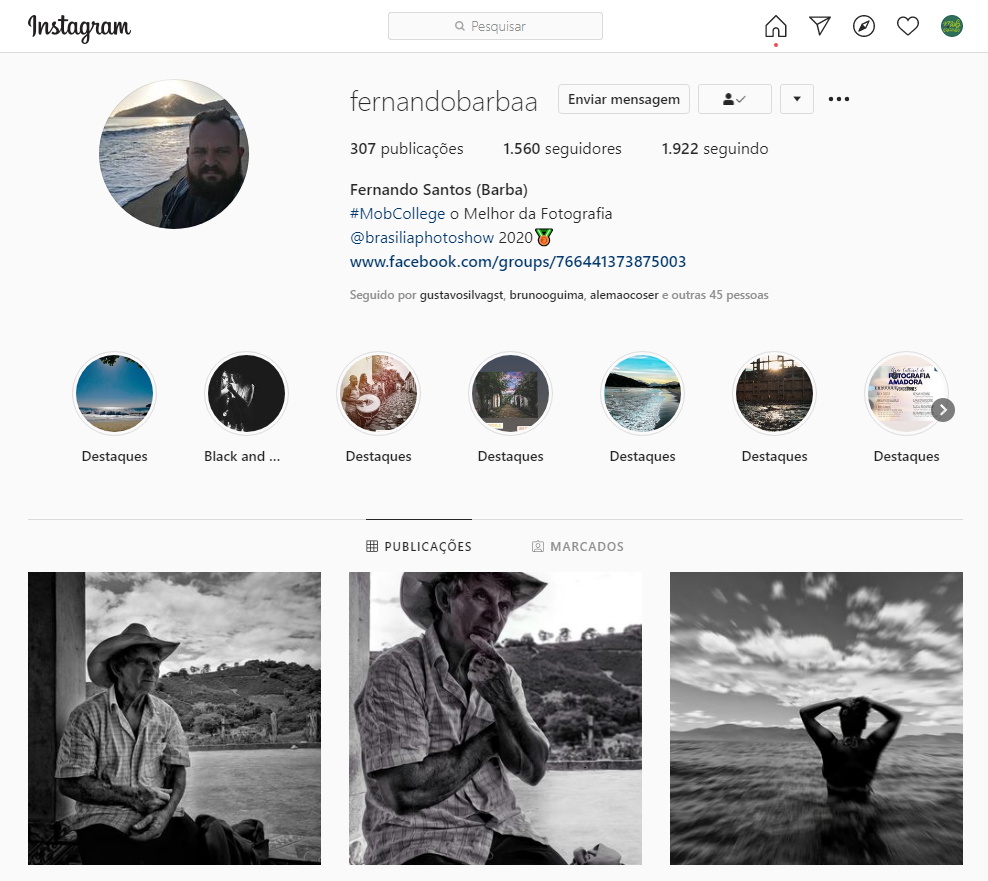Click the Instagram logo
Viewport: 988px width, 881px height.
click(79, 27)
